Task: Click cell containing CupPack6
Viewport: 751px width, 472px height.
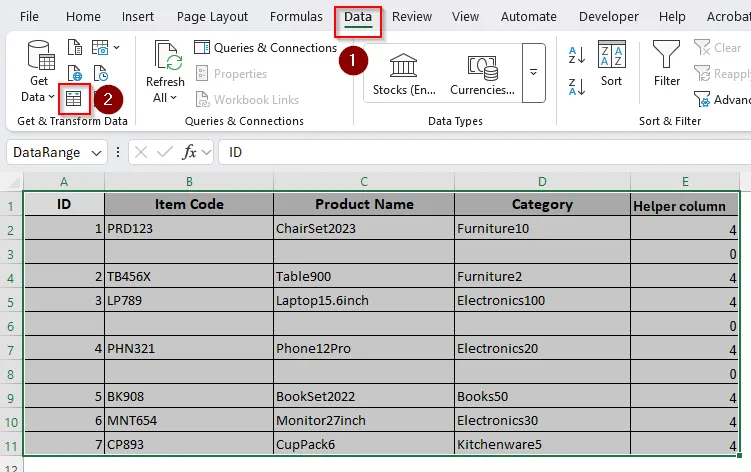Action: tap(364, 444)
